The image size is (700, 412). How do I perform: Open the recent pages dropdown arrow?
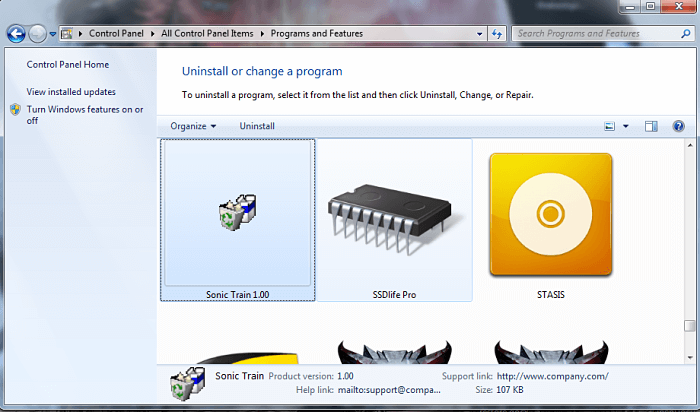53,34
